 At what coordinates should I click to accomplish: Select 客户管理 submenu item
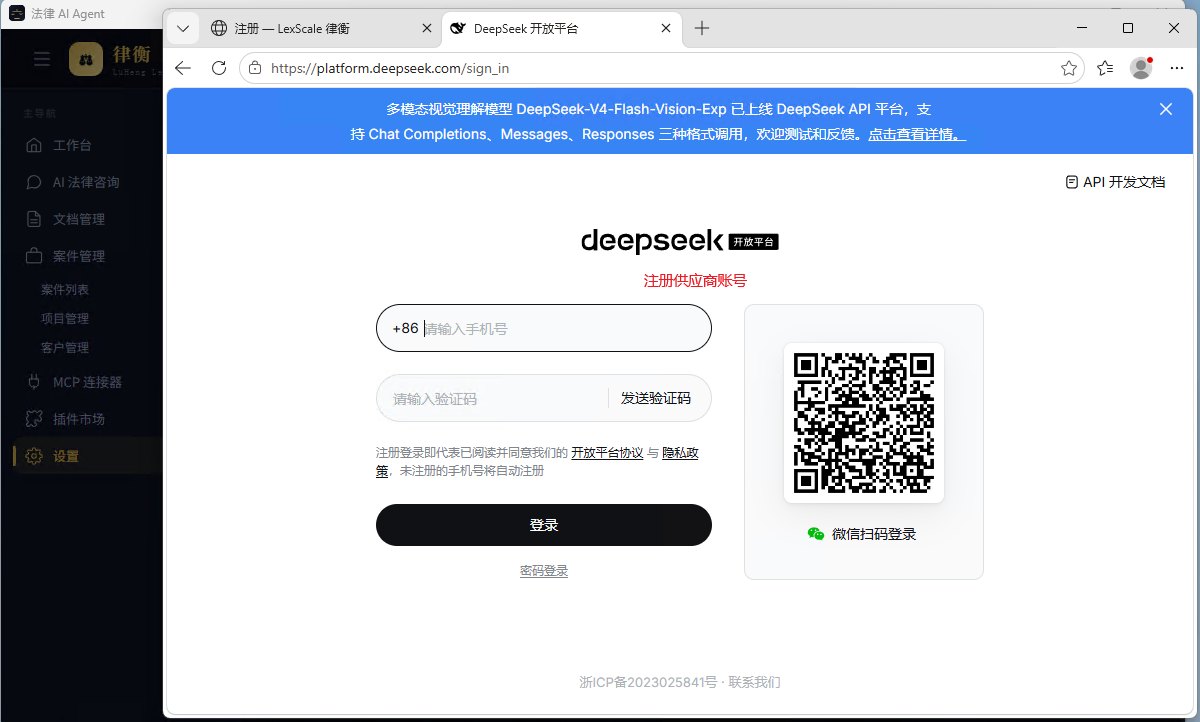(x=65, y=348)
